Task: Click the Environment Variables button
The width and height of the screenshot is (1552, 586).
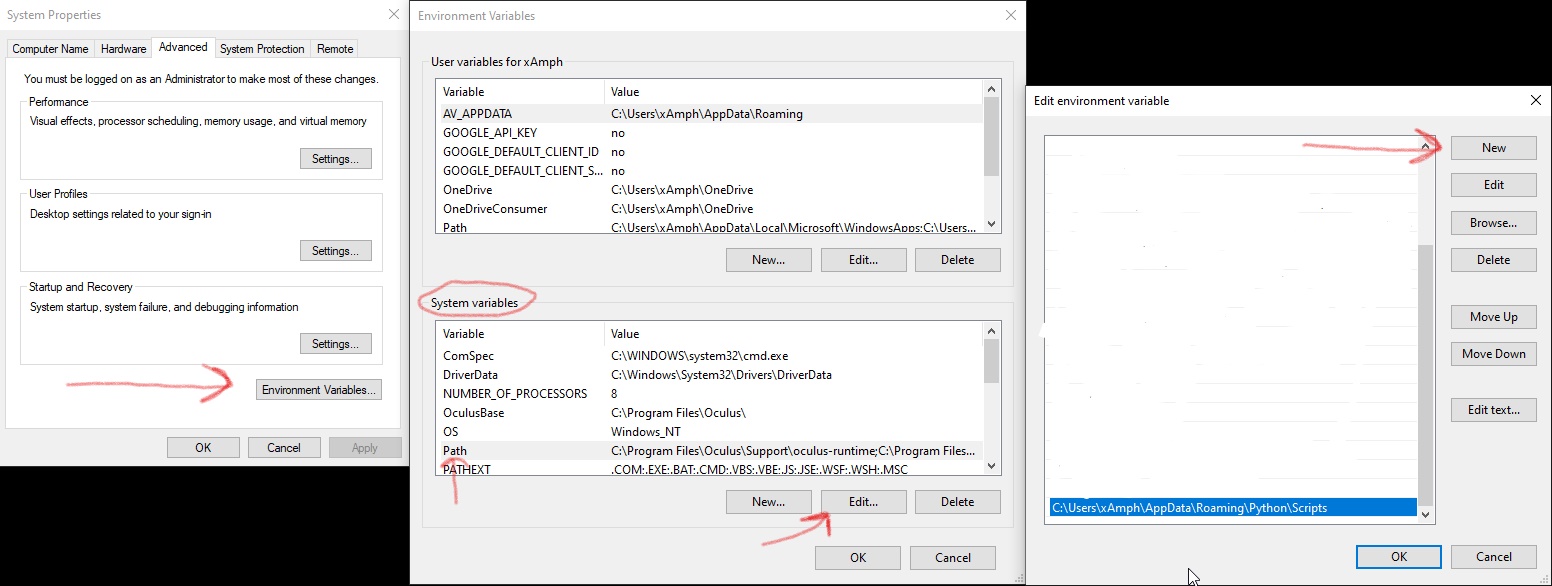Action: tap(319, 390)
